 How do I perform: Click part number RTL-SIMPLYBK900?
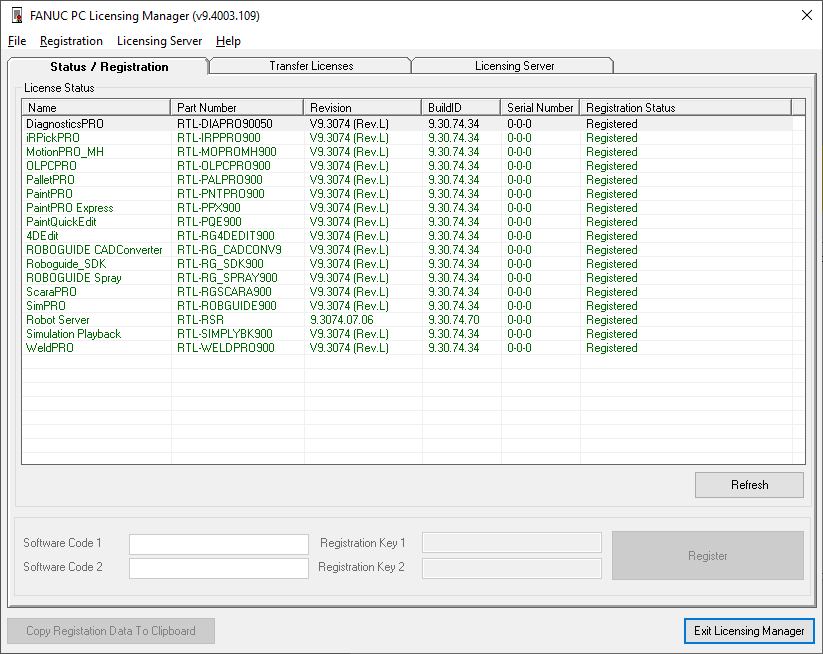(x=225, y=334)
